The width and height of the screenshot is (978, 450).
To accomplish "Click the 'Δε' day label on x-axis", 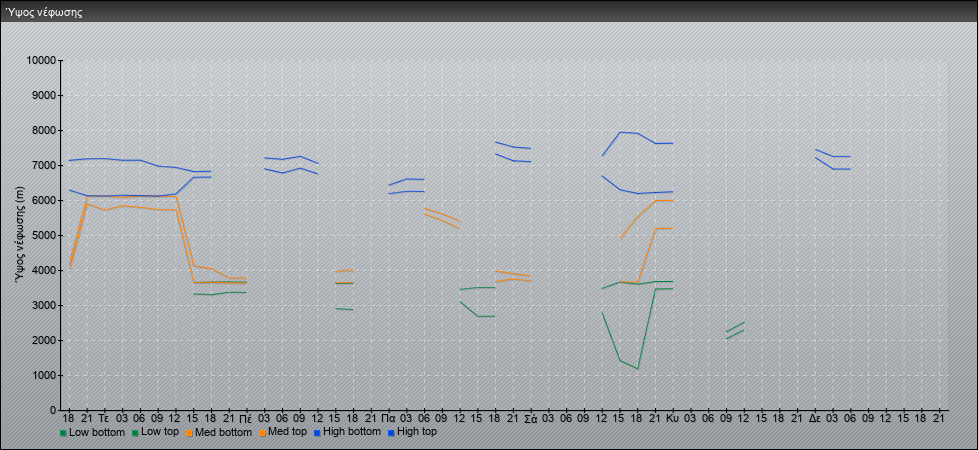I will pos(815,419).
